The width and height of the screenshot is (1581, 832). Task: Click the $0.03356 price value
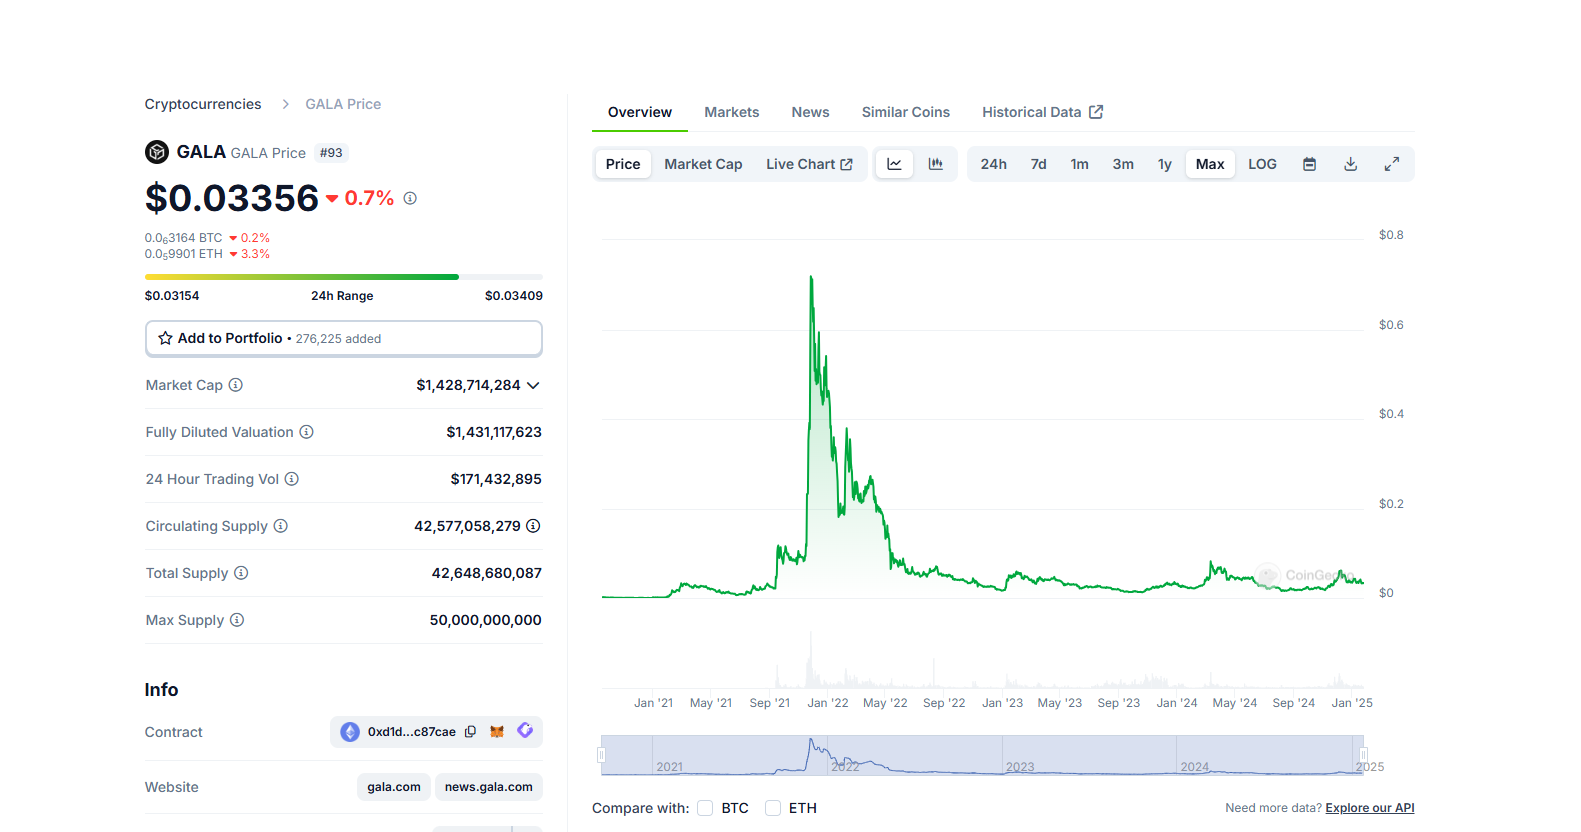pyautogui.click(x=232, y=198)
